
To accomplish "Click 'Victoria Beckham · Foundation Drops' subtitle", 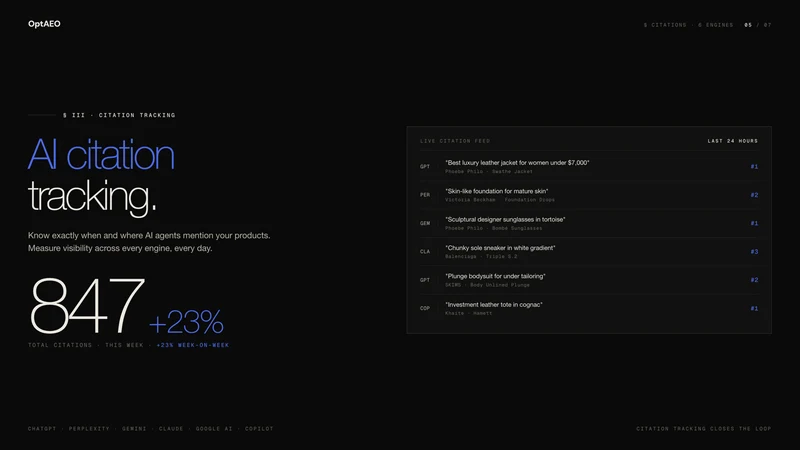I will coord(499,200).
